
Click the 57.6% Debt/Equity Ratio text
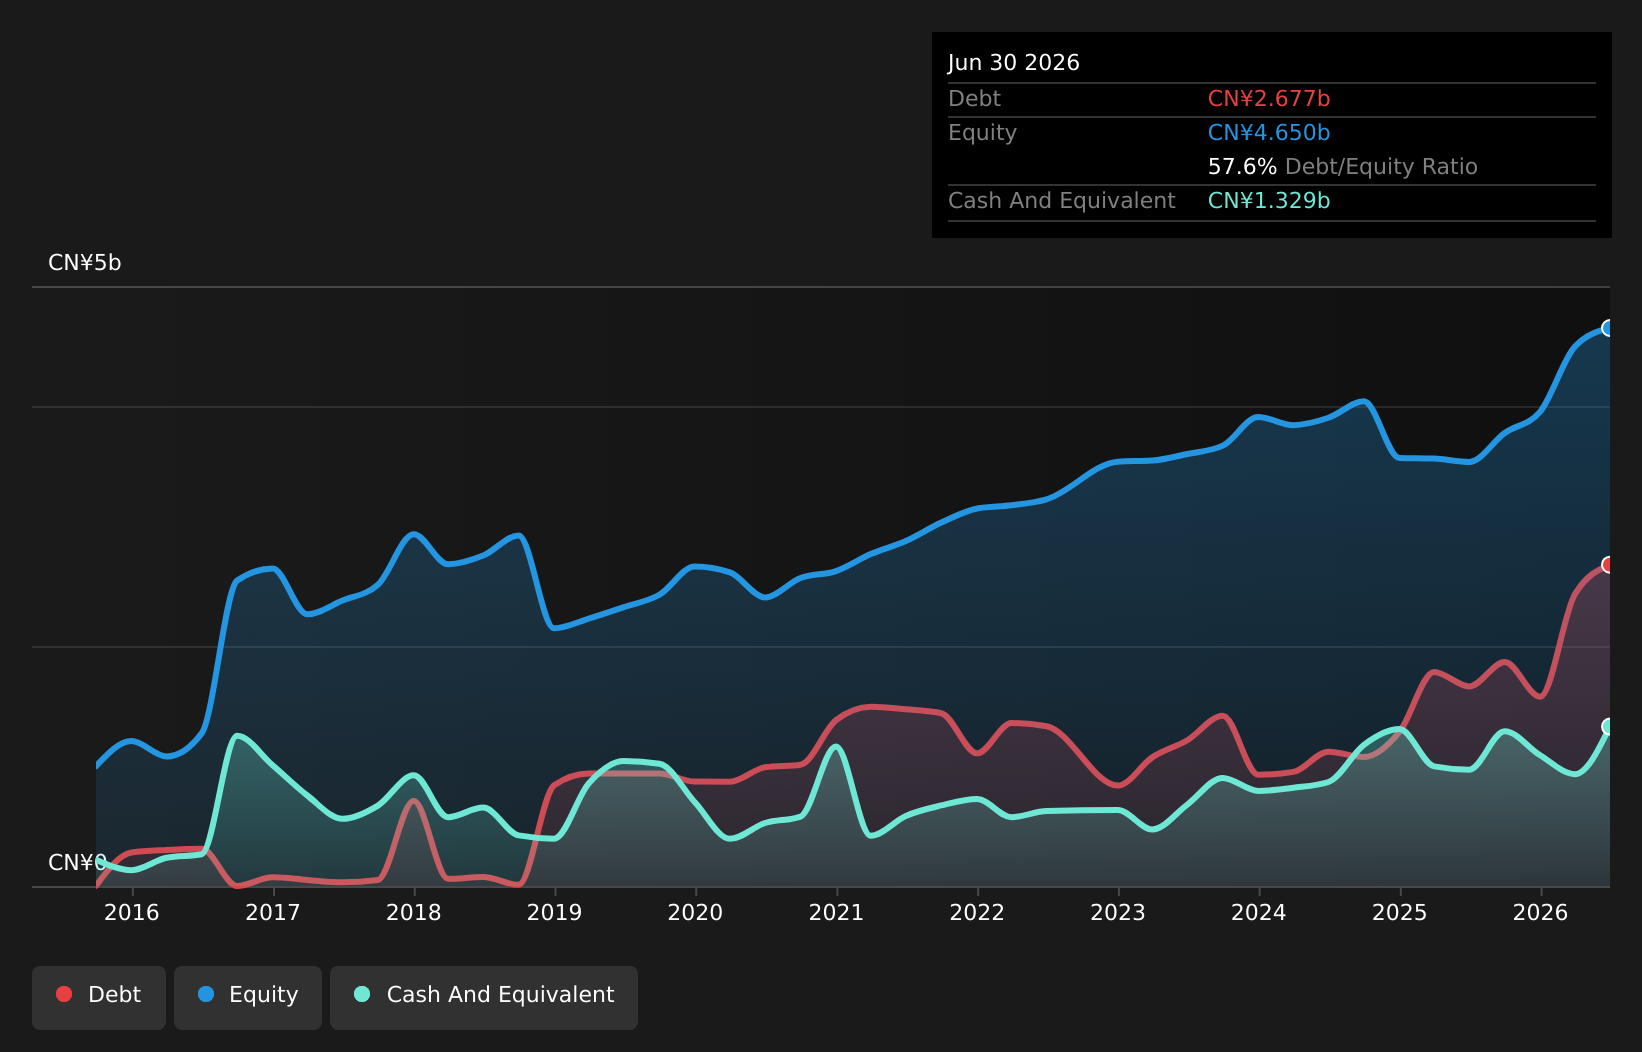pos(1343,167)
